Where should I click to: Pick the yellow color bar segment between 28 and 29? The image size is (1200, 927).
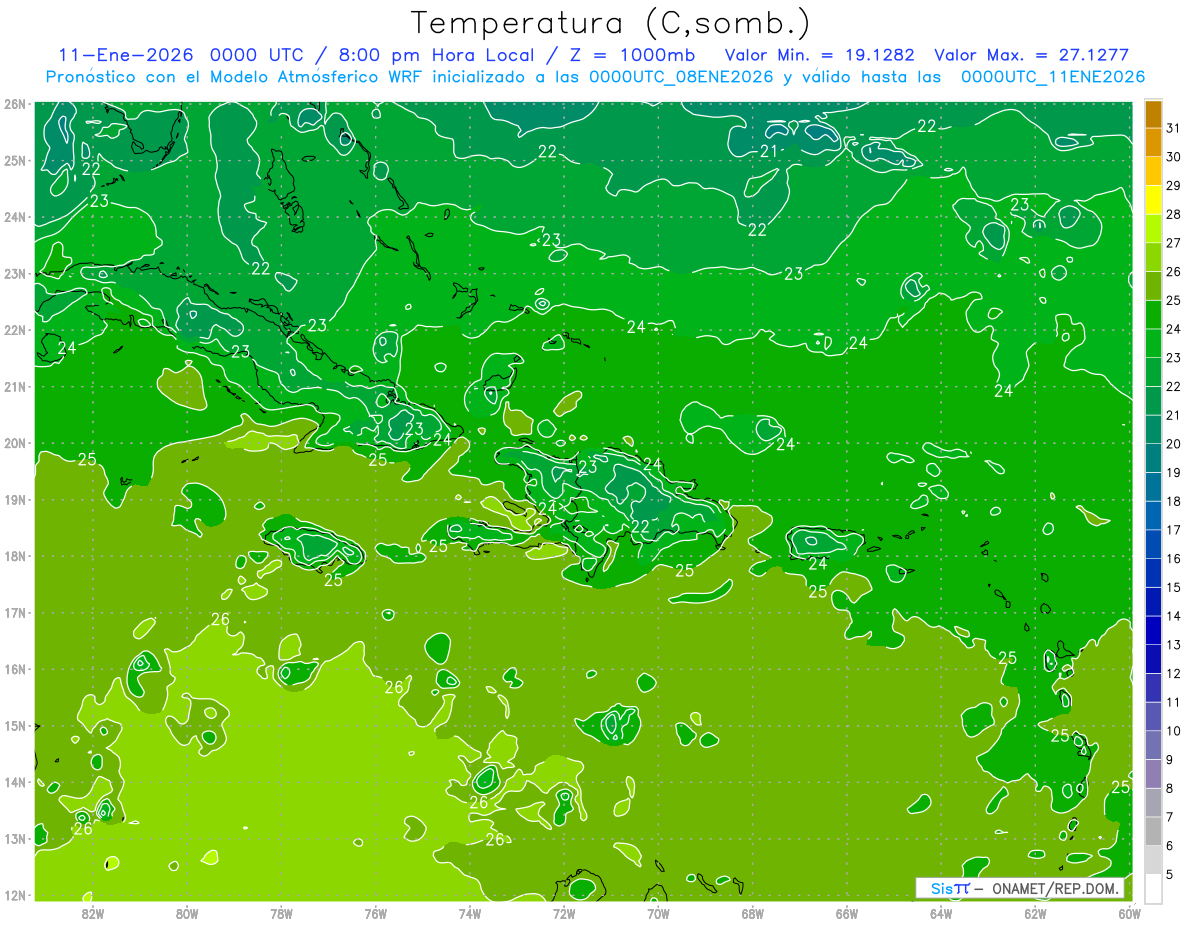click(x=1153, y=200)
